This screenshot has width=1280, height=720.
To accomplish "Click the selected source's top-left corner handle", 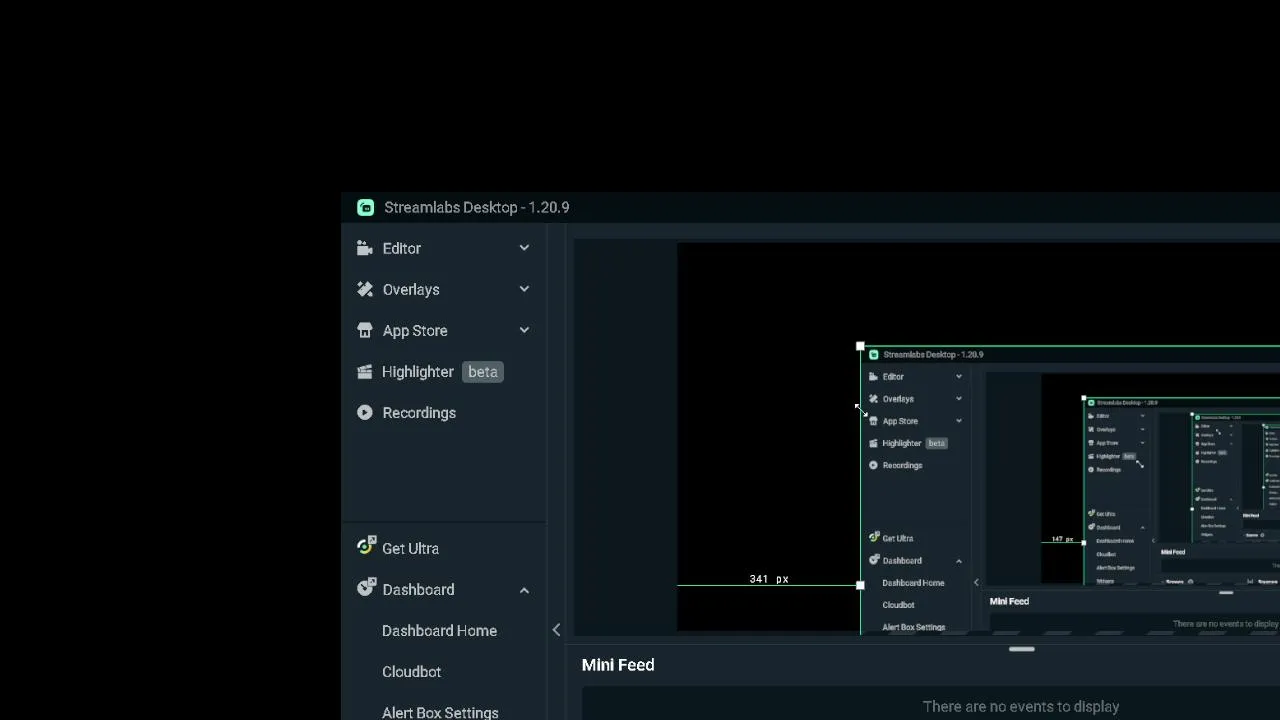I will pyautogui.click(x=861, y=346).
